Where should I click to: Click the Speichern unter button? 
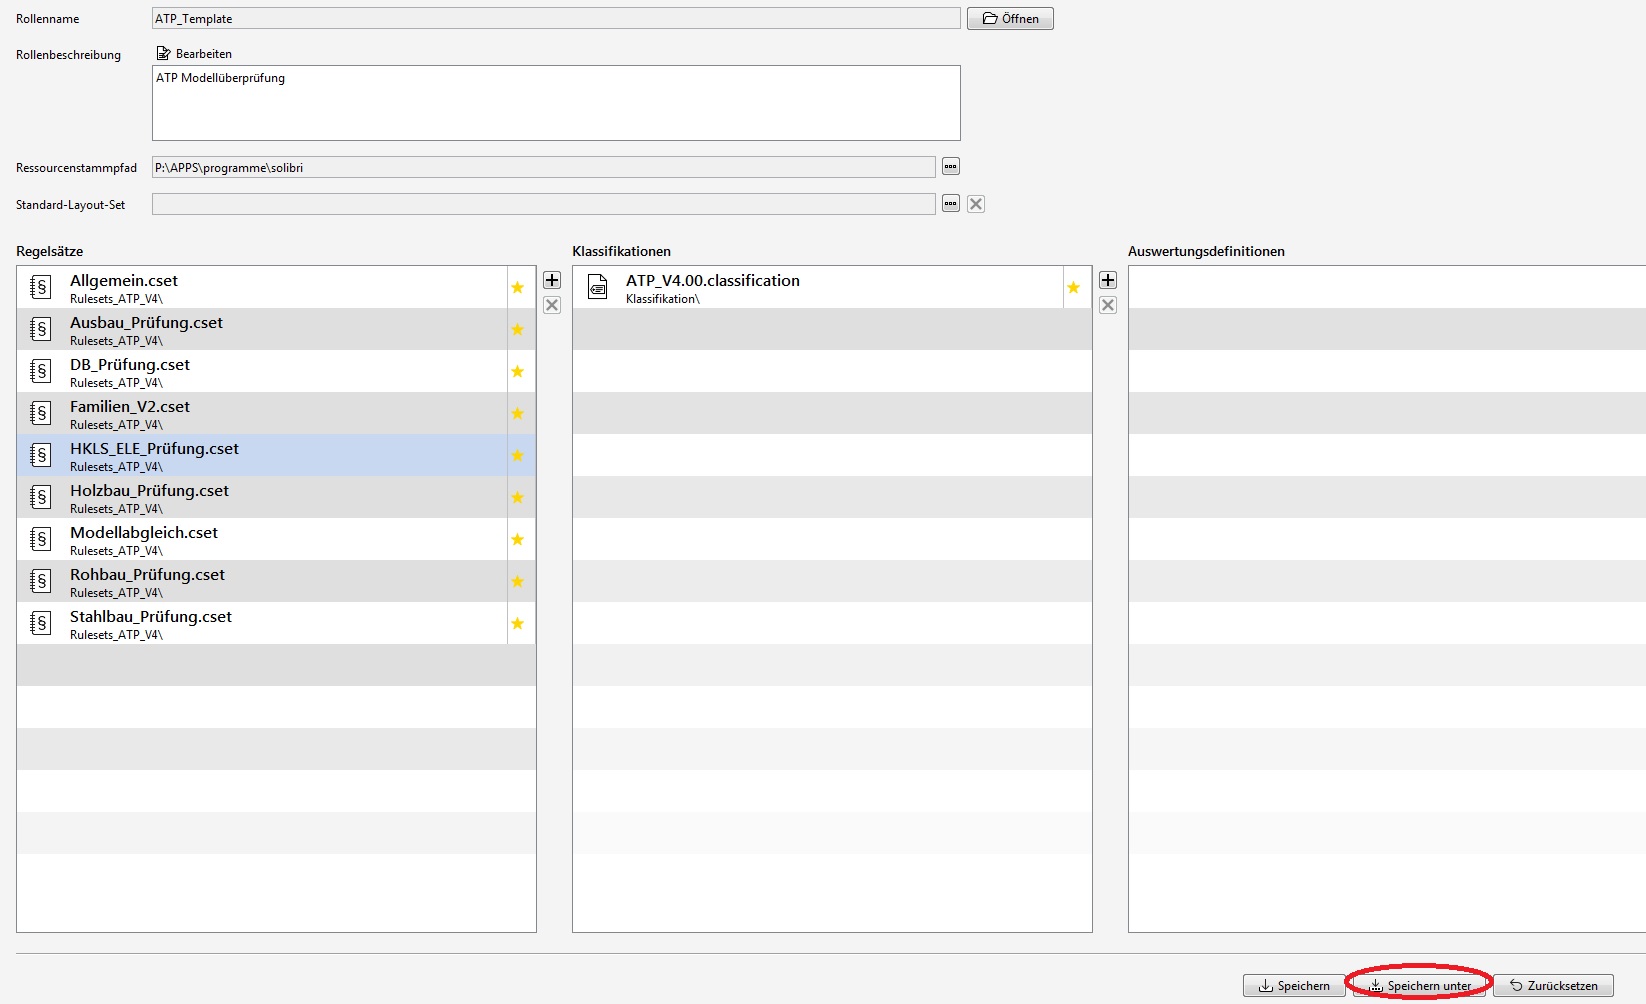[x=1419, y=985]
